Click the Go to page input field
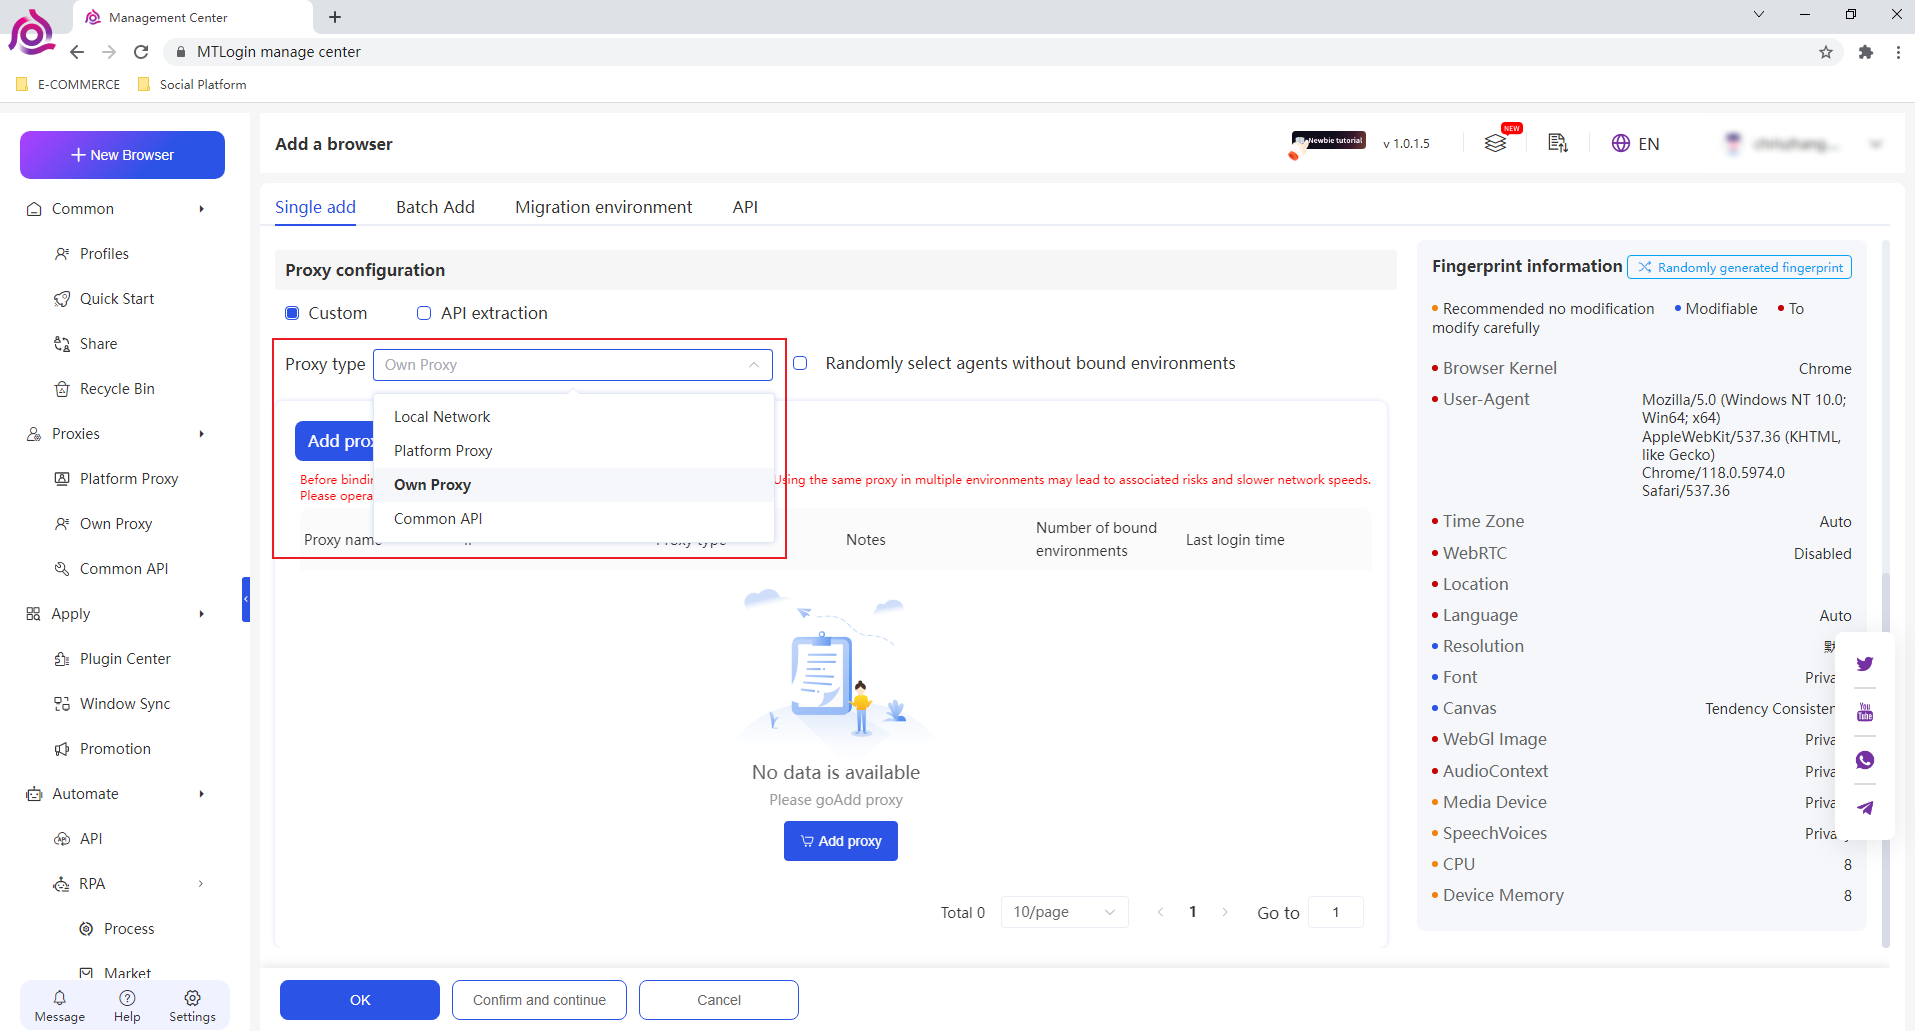Image resolution: width=1915 pixels, height=1031 pixels. 1335,912
